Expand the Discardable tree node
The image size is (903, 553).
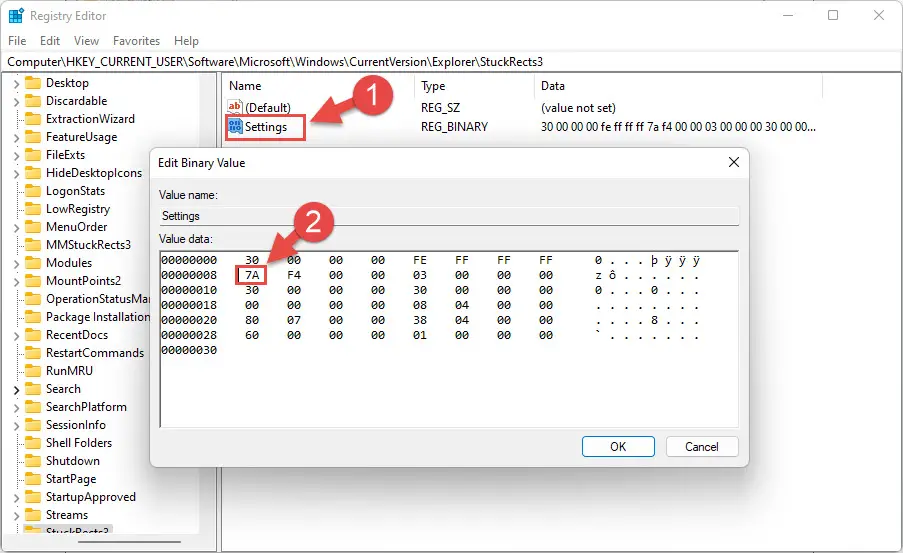[x=16, y=102]
